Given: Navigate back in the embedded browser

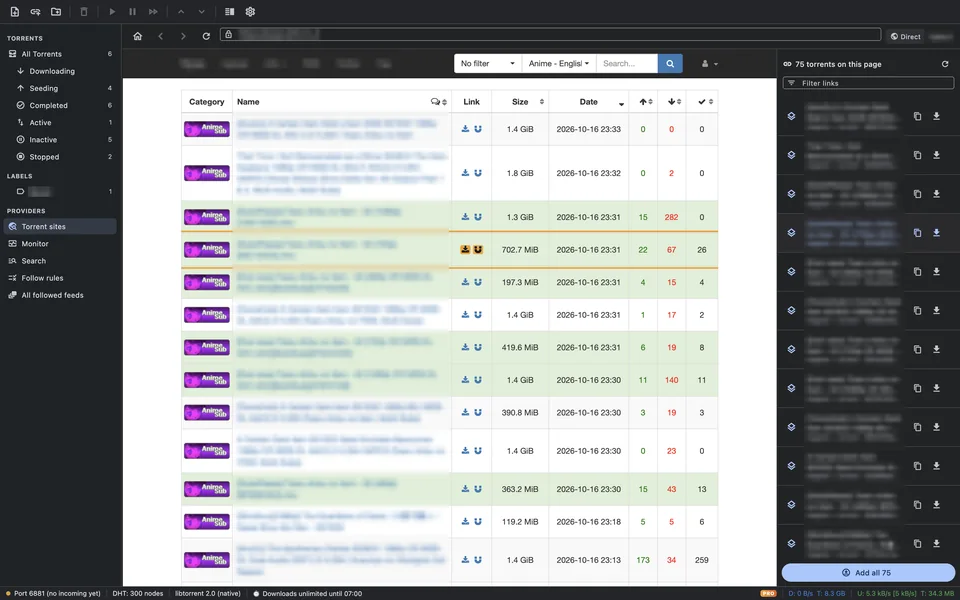Looking at the screenshot, I should (x=160, y=36).
